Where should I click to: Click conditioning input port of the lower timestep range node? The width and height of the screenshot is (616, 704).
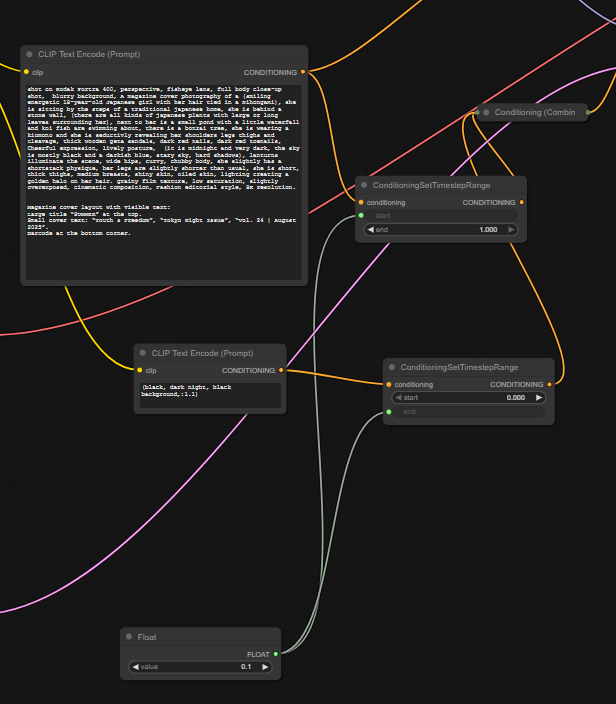(389, 384)
